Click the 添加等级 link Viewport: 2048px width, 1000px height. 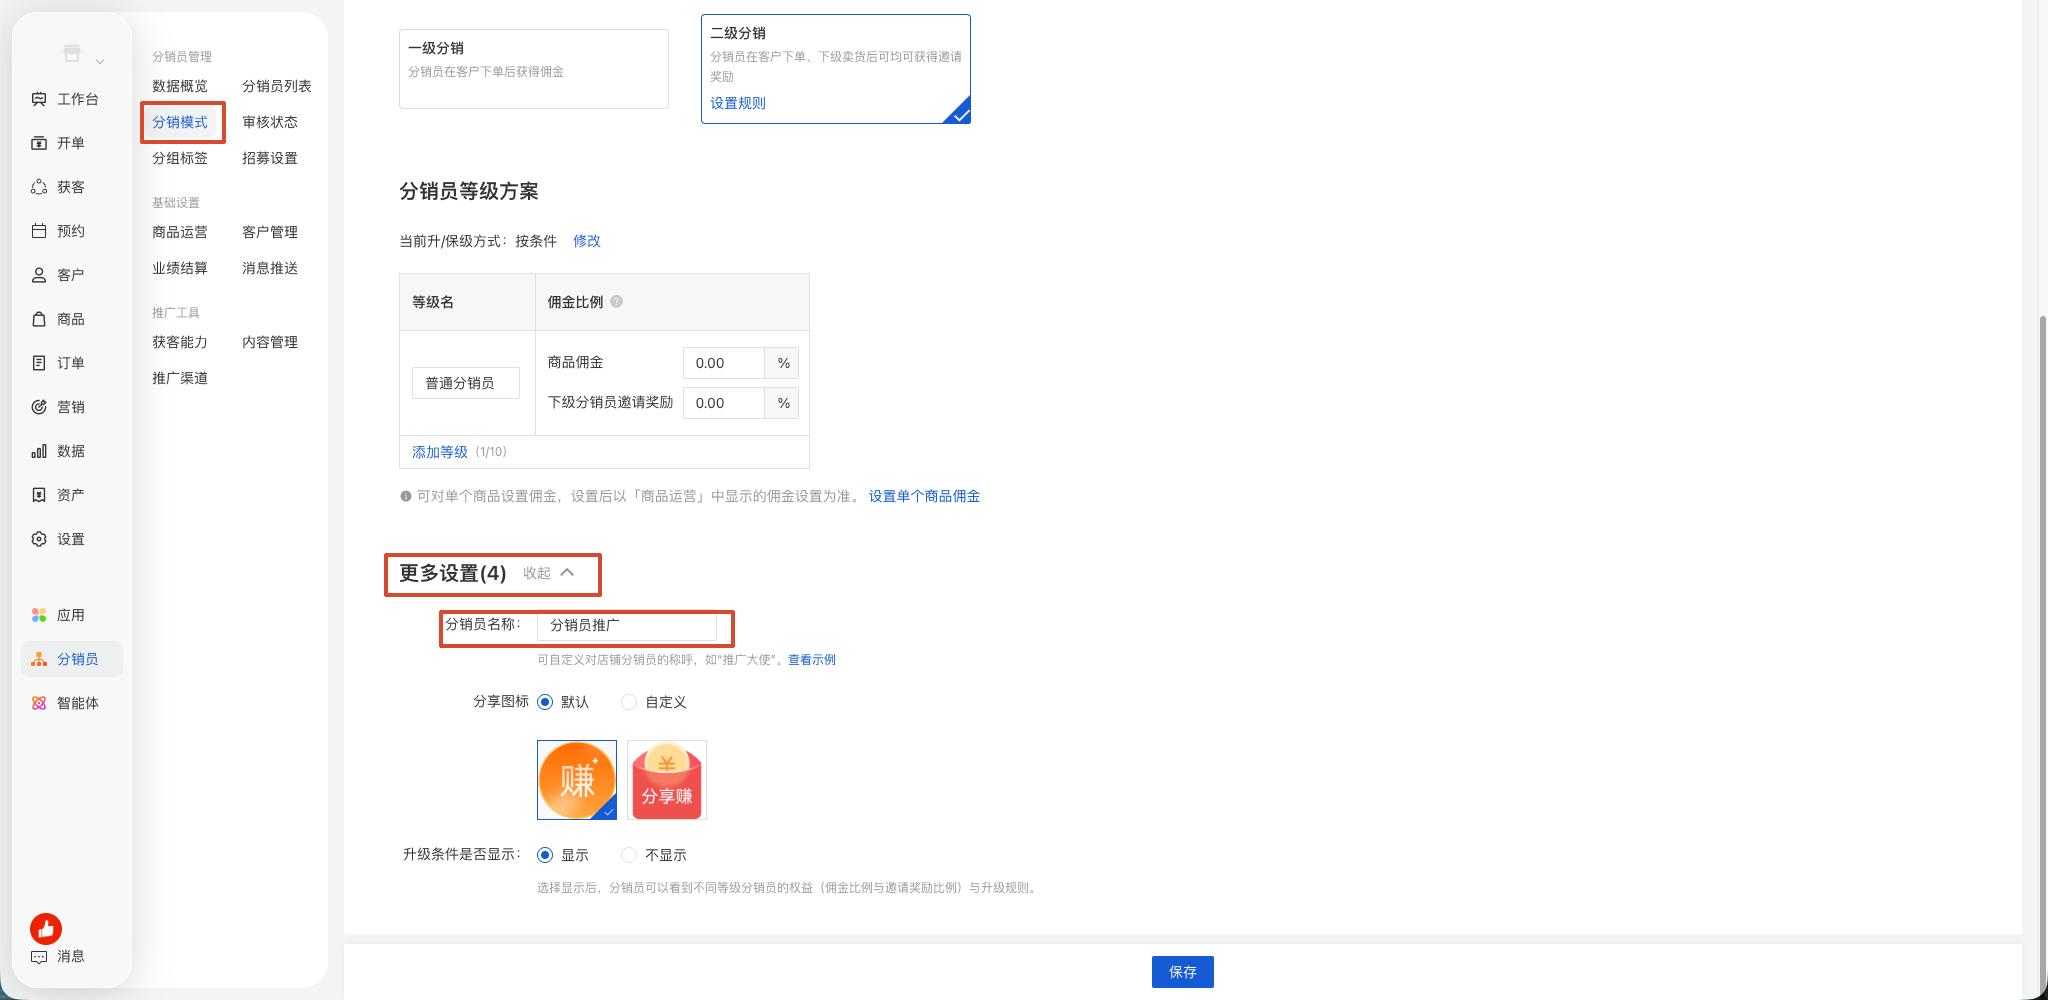[x=440, y=452]
